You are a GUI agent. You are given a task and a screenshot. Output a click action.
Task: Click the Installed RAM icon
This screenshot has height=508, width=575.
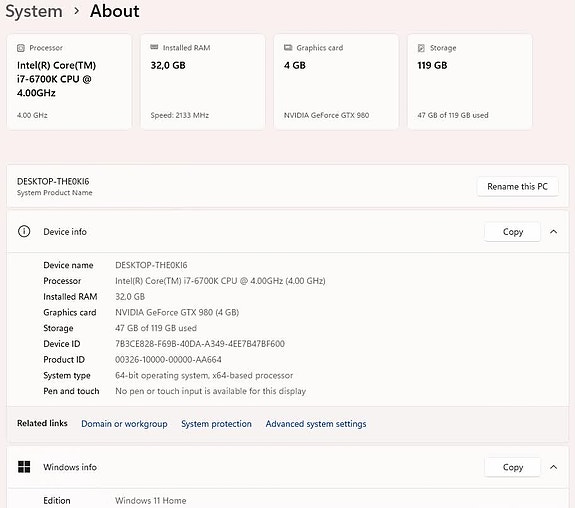pyautogui.click(x=154, y=47)
